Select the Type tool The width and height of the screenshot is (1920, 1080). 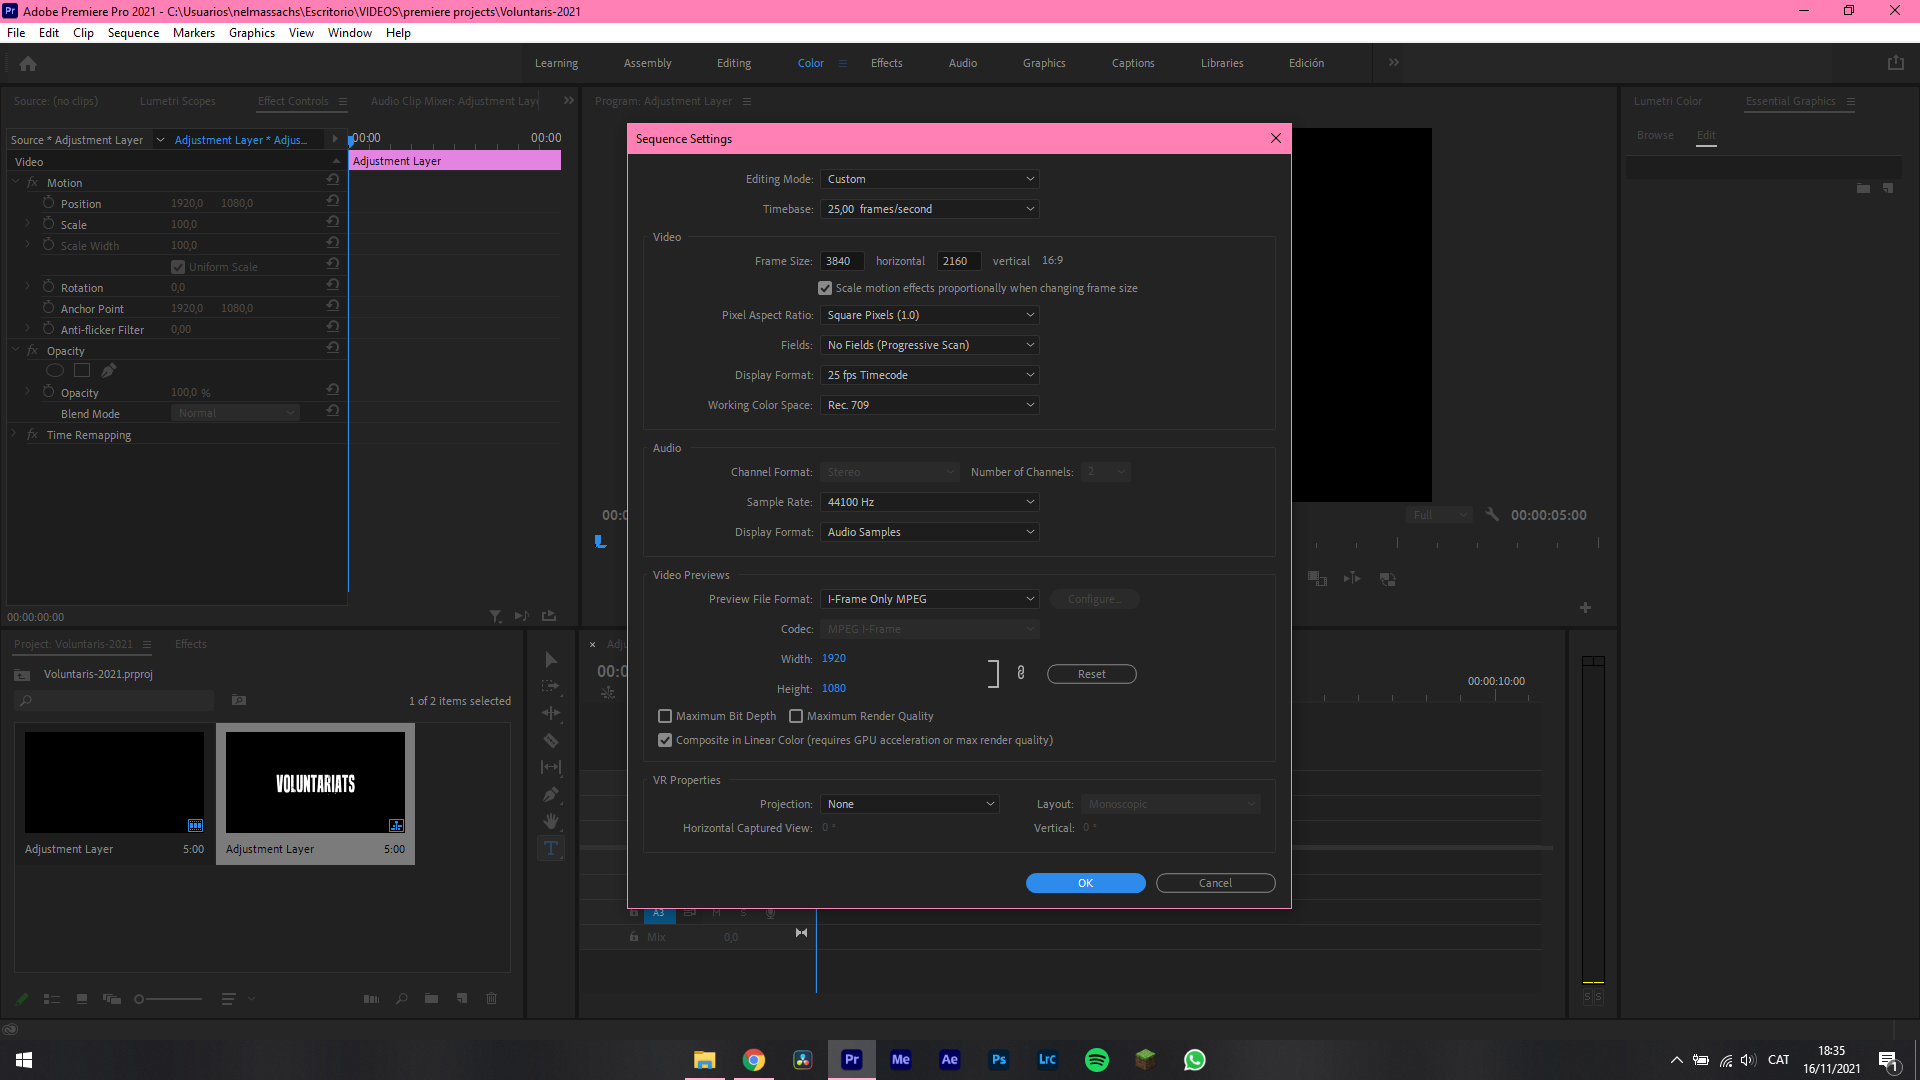click(551, 847)
